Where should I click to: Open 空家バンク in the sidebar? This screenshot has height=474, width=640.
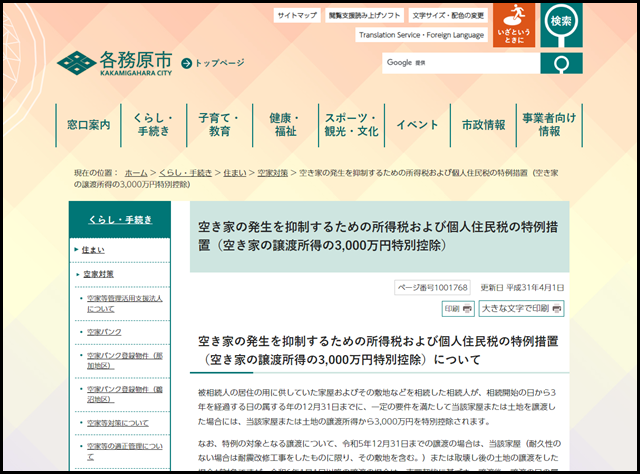pos(104,332)
